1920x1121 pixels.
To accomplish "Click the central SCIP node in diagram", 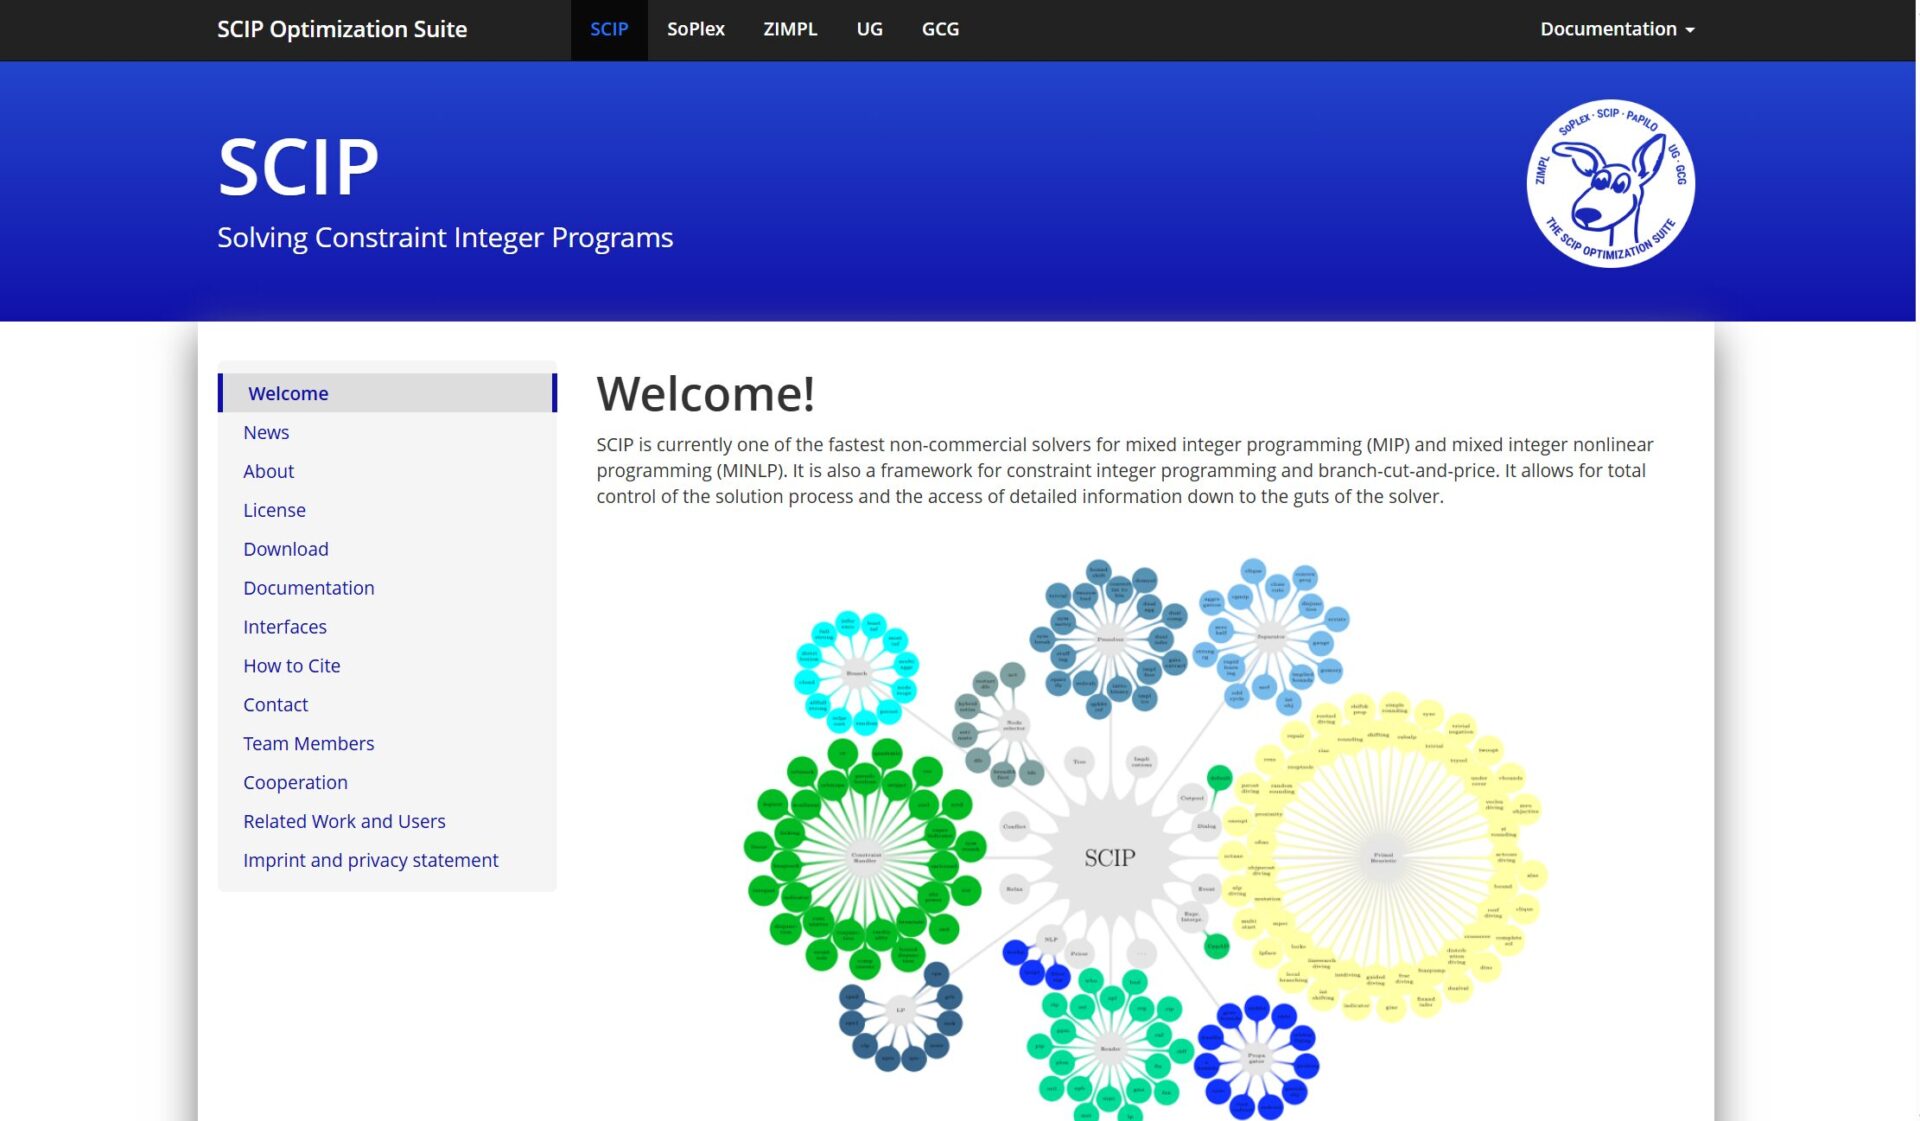I will pos(1109,858).
